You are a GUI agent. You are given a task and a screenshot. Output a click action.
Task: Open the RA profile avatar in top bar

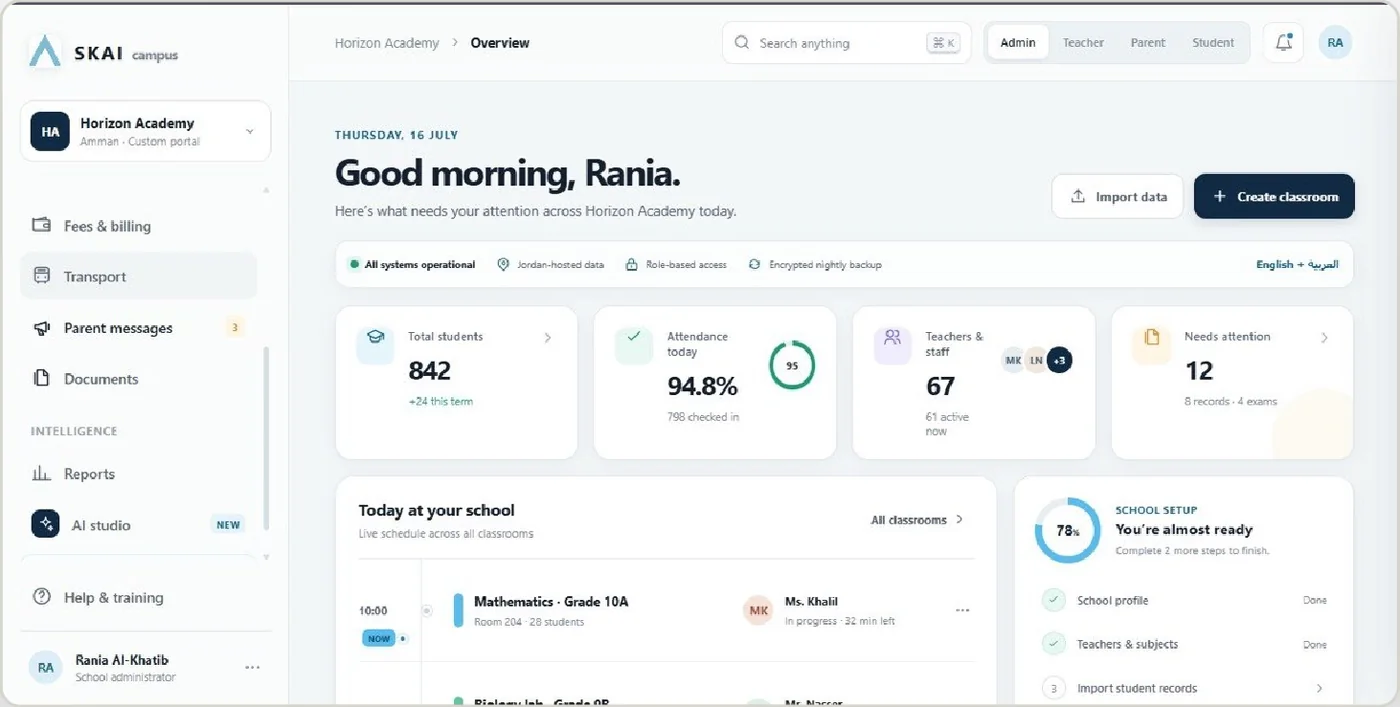click(x=1335, y=43)
